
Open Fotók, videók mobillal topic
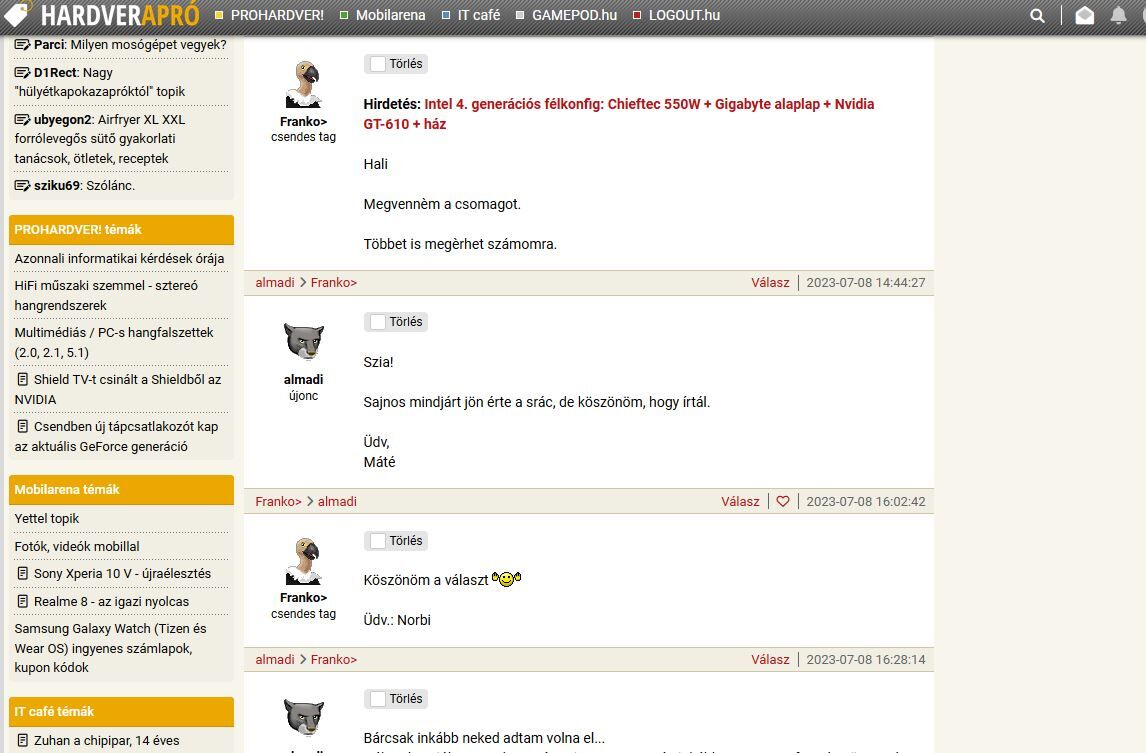pos(77,546)
